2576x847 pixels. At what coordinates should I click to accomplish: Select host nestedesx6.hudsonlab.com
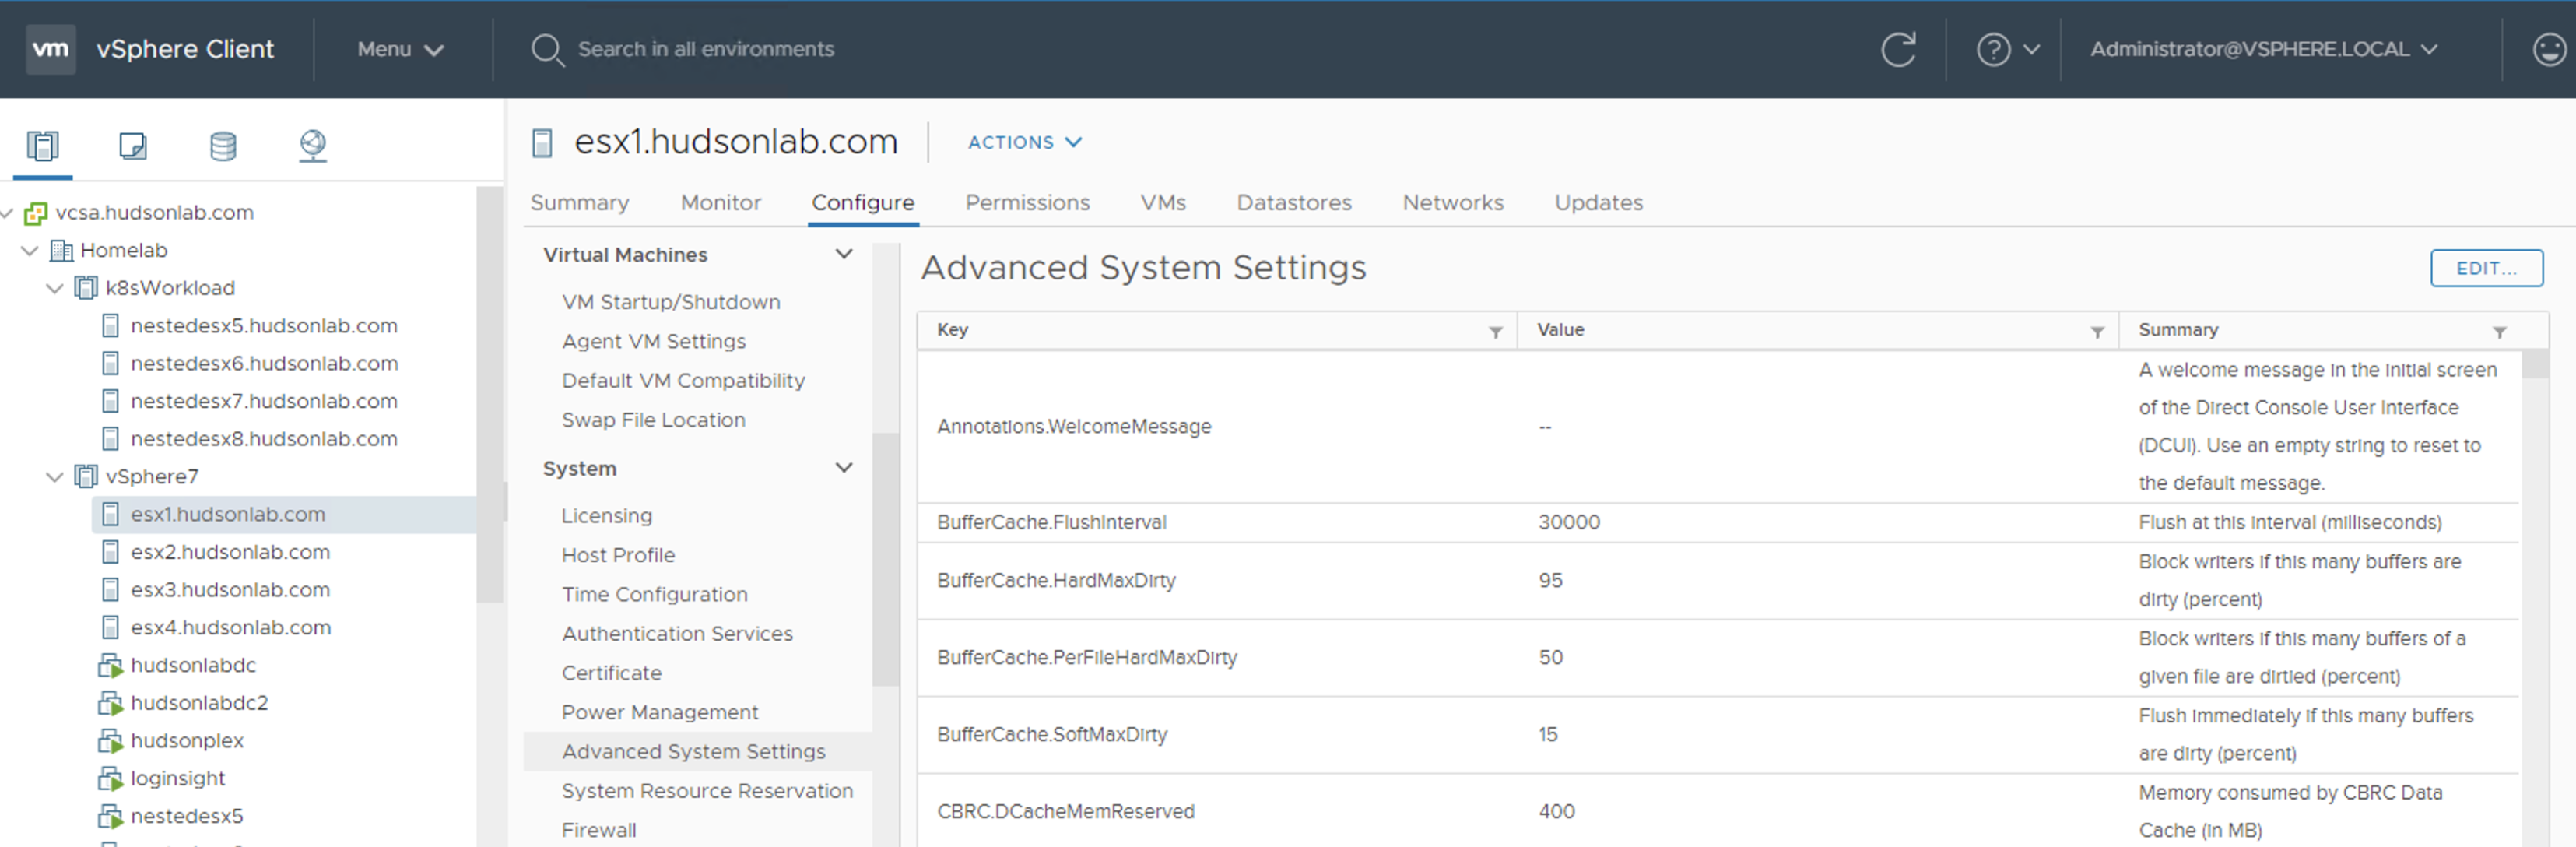tap(264, 364)
